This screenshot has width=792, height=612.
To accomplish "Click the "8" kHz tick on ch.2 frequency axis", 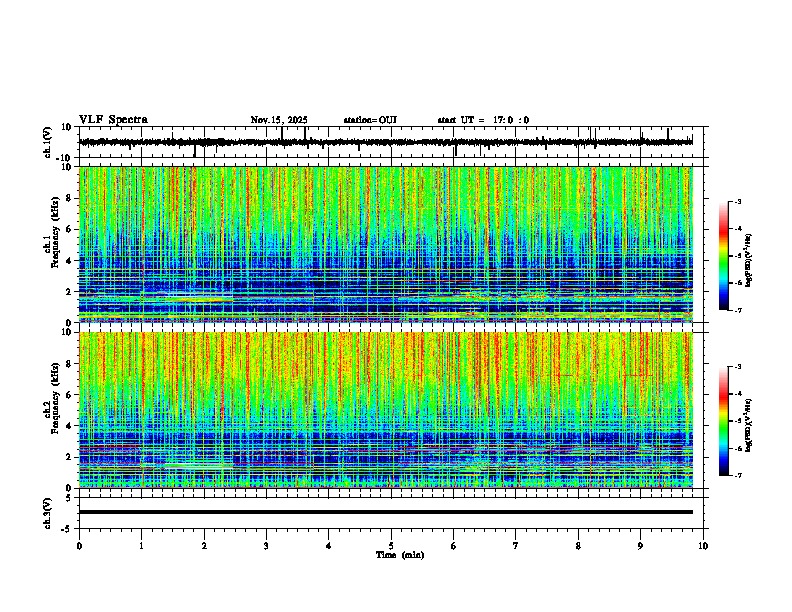I will (x=70, y=364).
